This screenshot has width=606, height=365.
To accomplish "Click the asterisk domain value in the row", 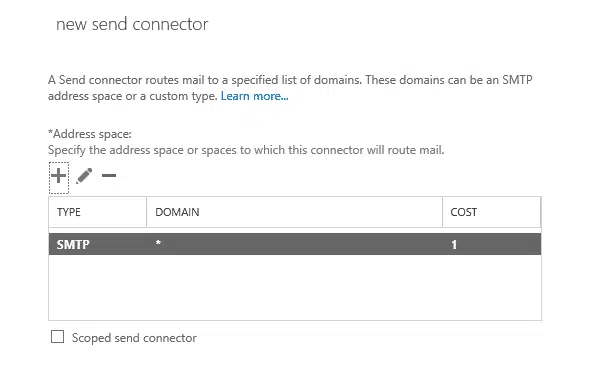I will click(x=158, y=243).
